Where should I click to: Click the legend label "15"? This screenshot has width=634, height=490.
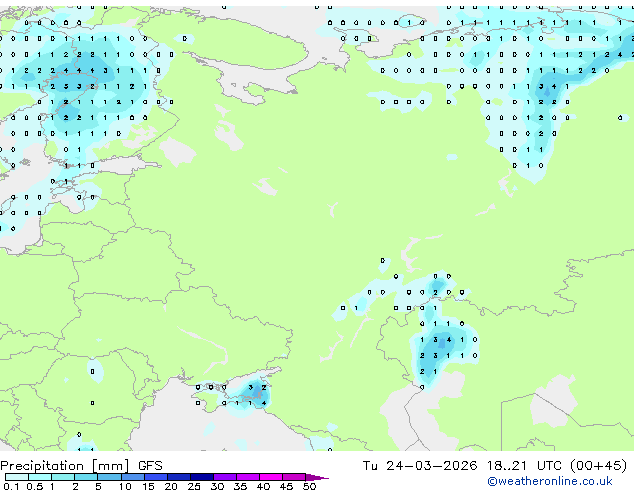click(148, 486)
